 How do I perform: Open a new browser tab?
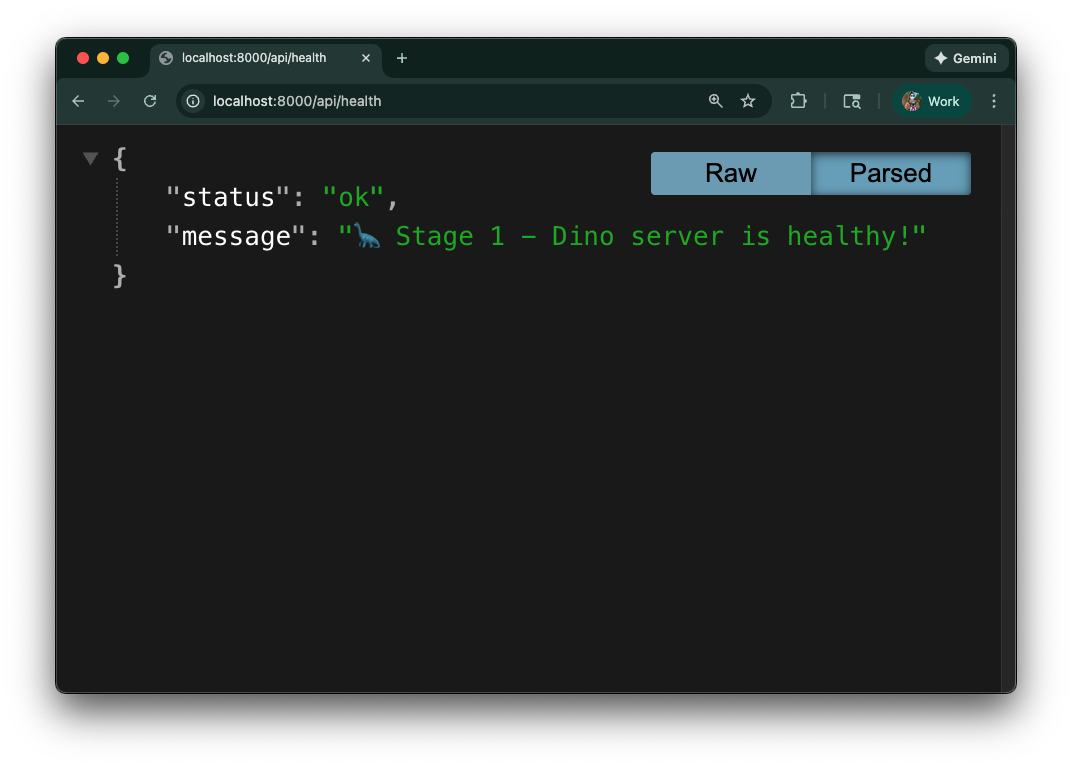pos(402,58)
